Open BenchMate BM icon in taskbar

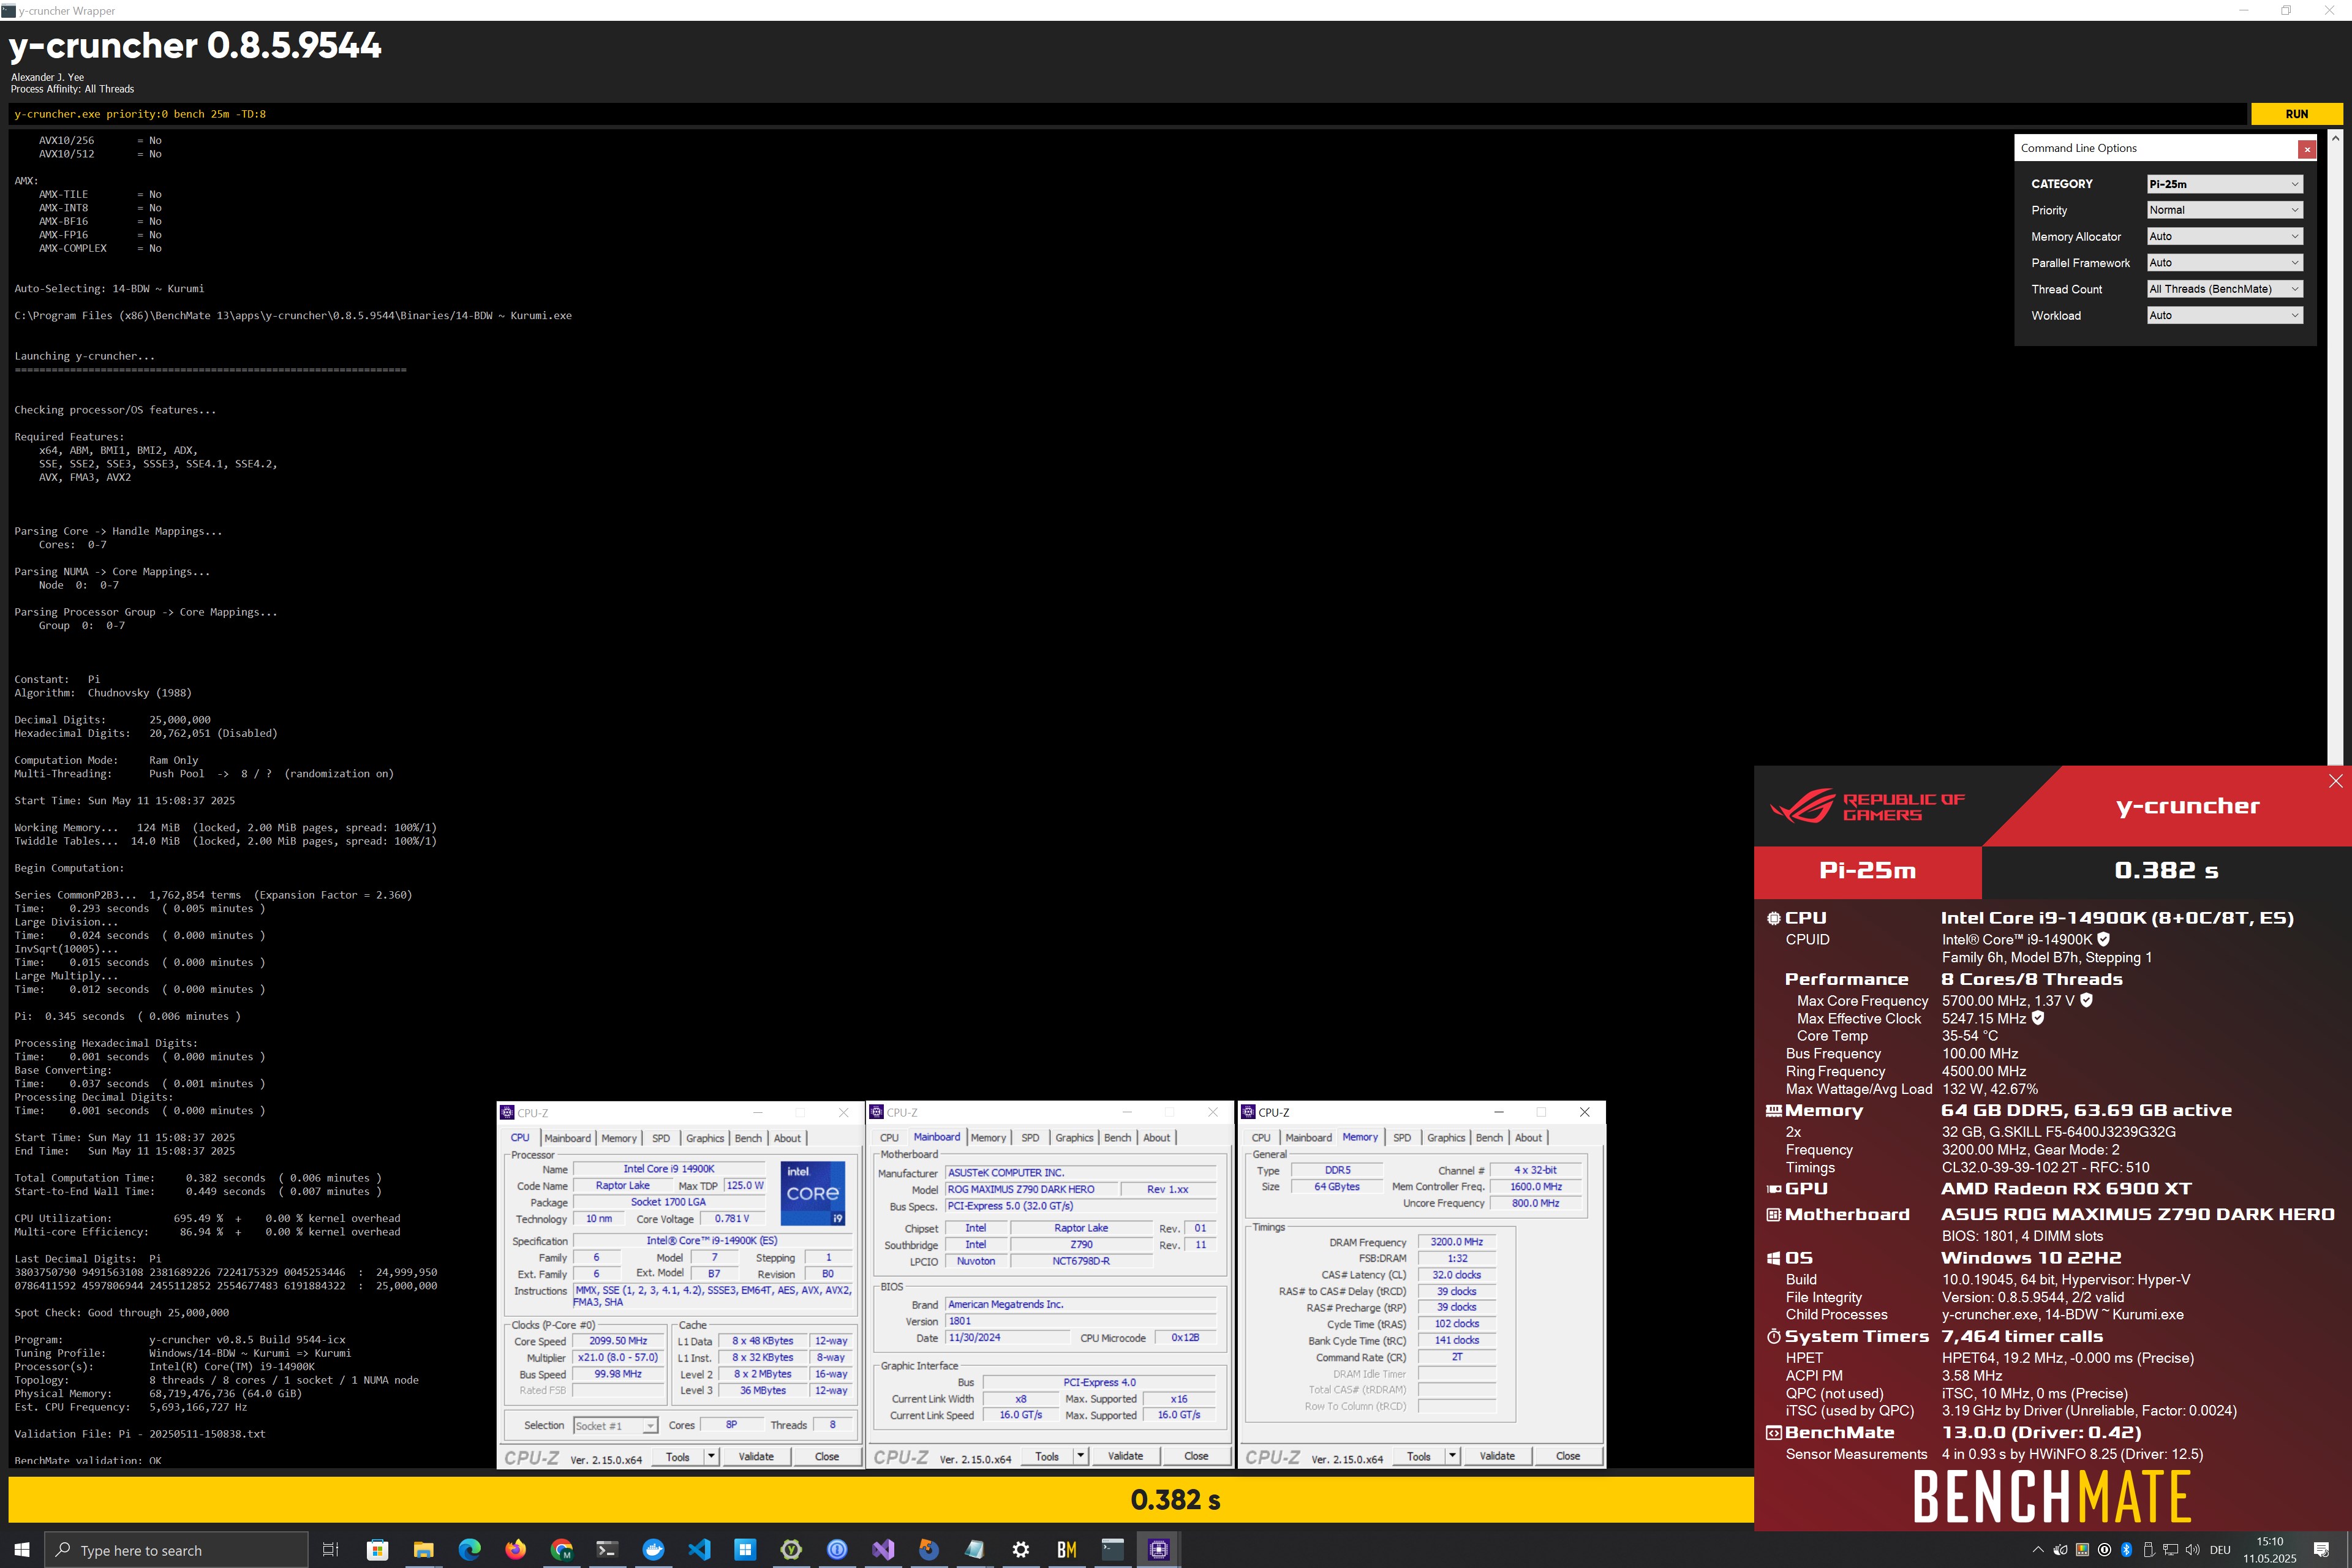pos(1067,1550)
